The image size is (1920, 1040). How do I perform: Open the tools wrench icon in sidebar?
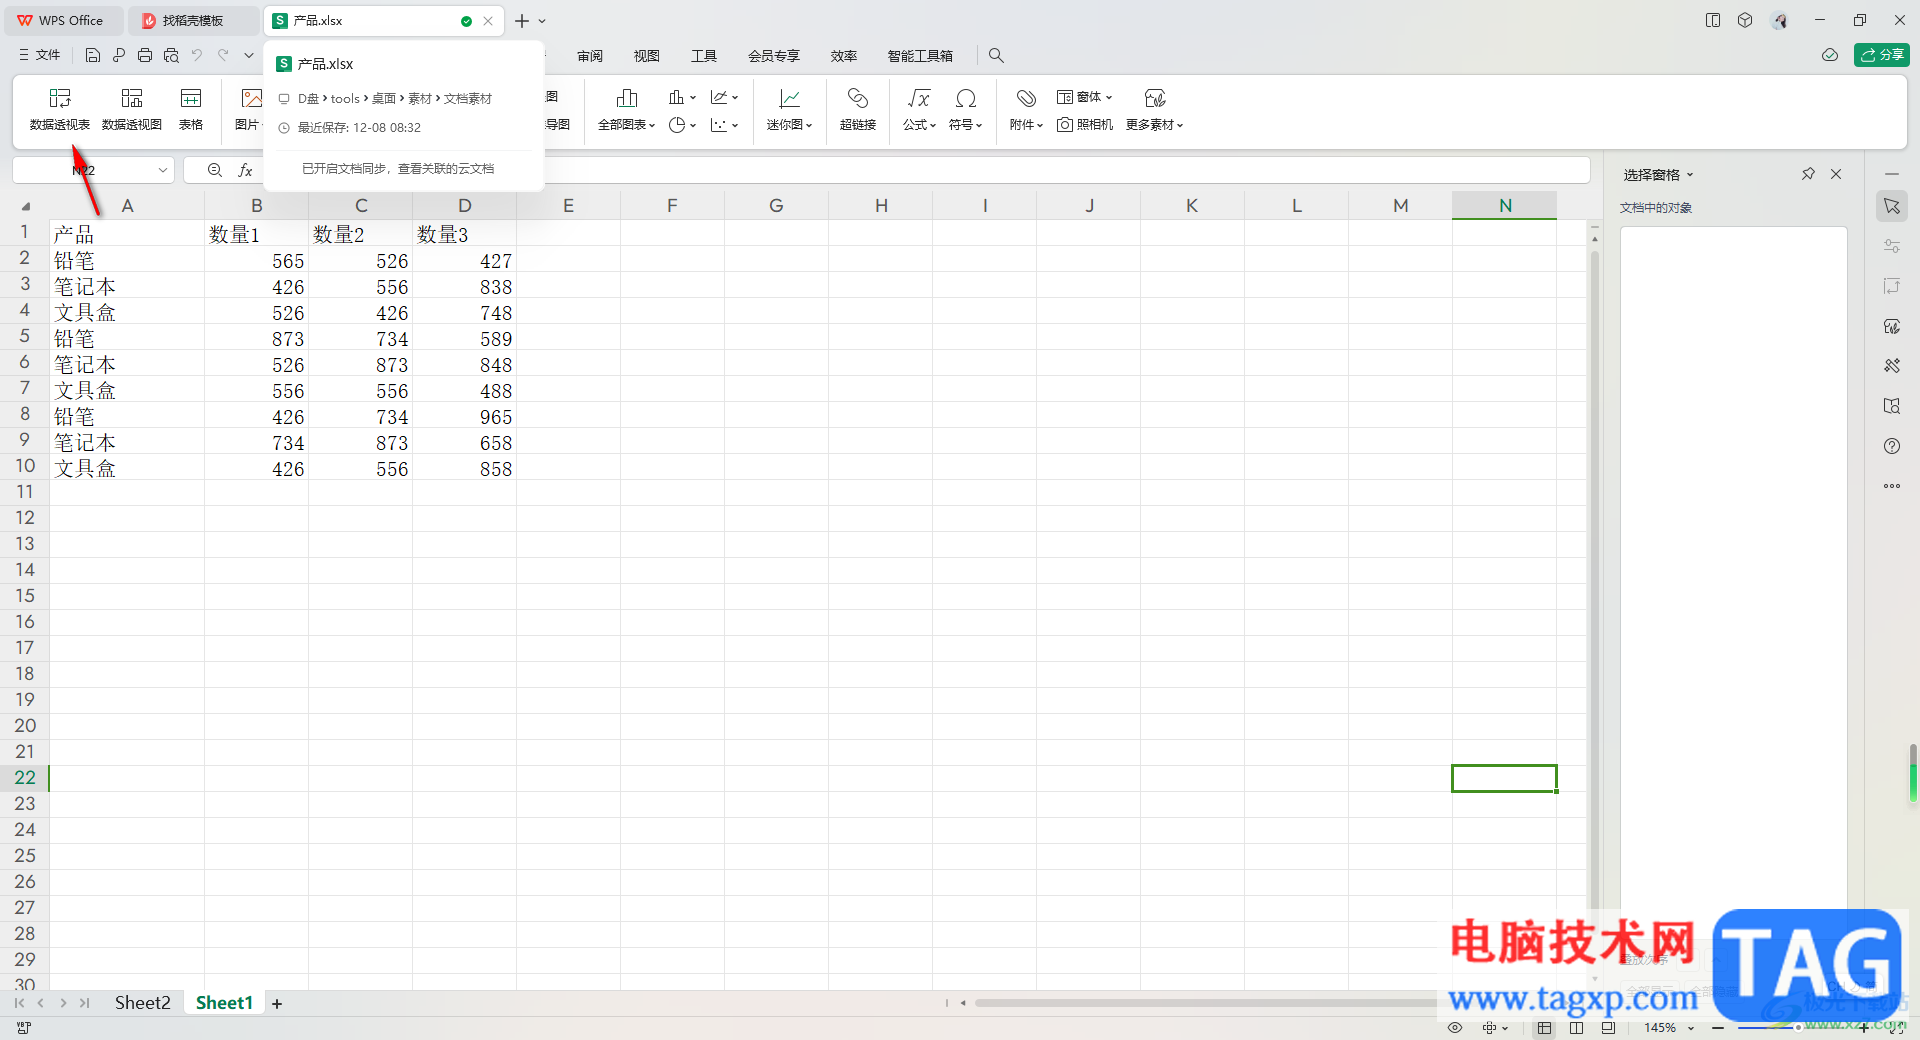[1892, 366]
